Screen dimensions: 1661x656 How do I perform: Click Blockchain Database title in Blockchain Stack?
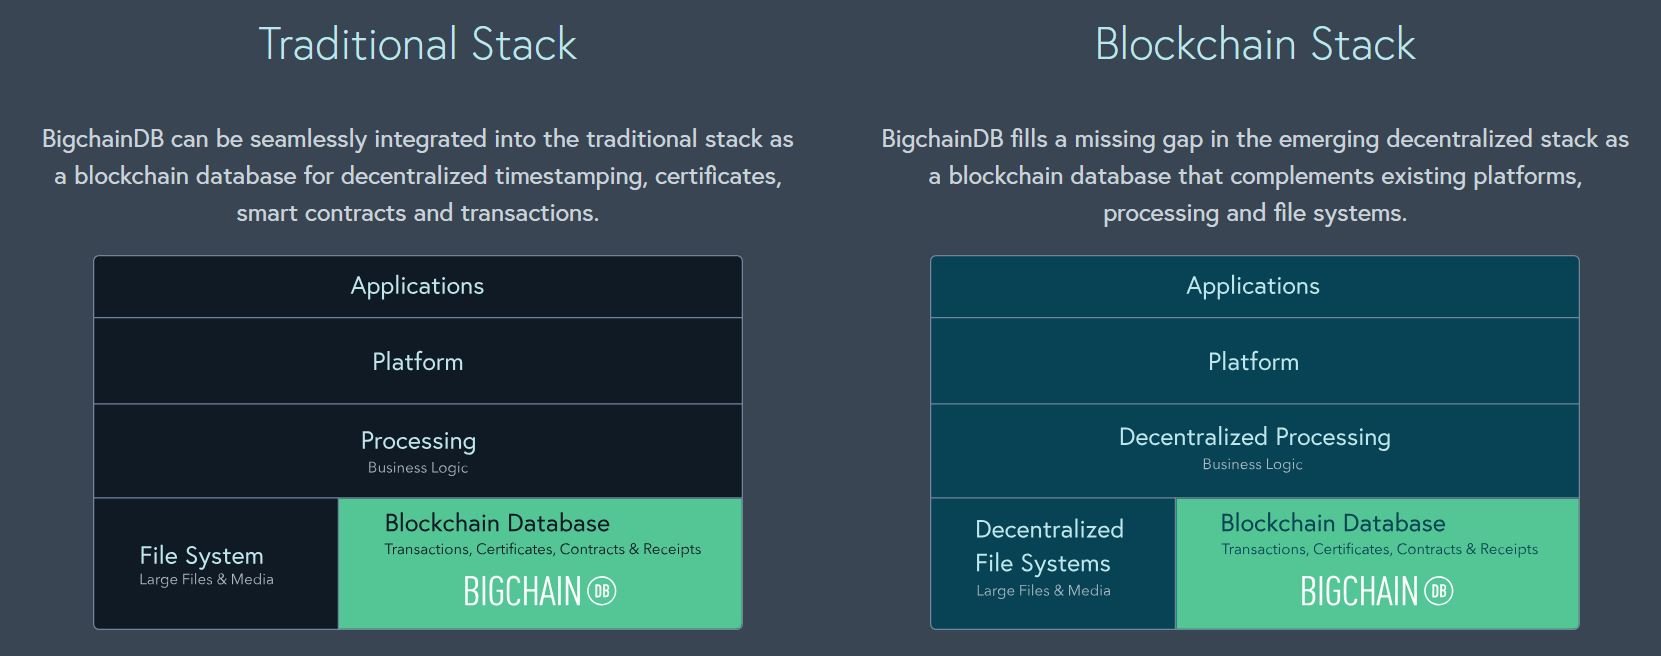click(x=1333, y=523)
